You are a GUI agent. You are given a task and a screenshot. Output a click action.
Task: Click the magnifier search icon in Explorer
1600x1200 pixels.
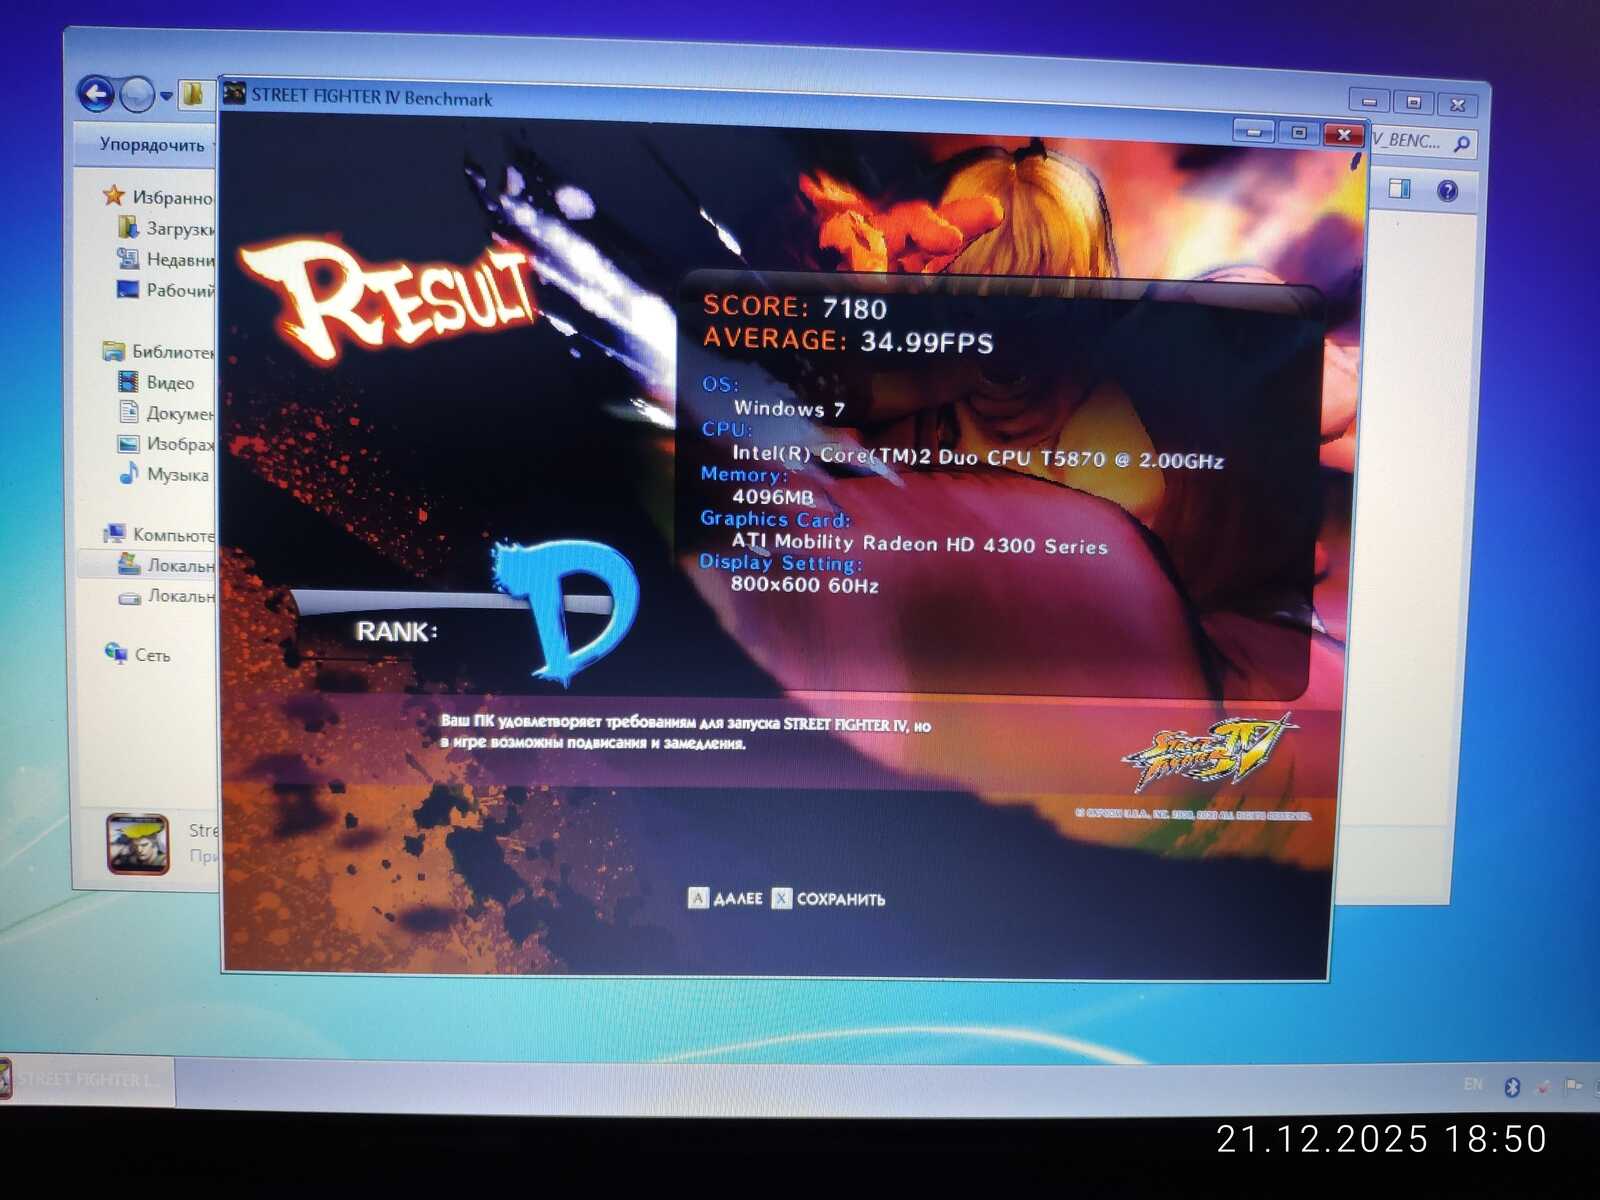tap(1461, 144)
